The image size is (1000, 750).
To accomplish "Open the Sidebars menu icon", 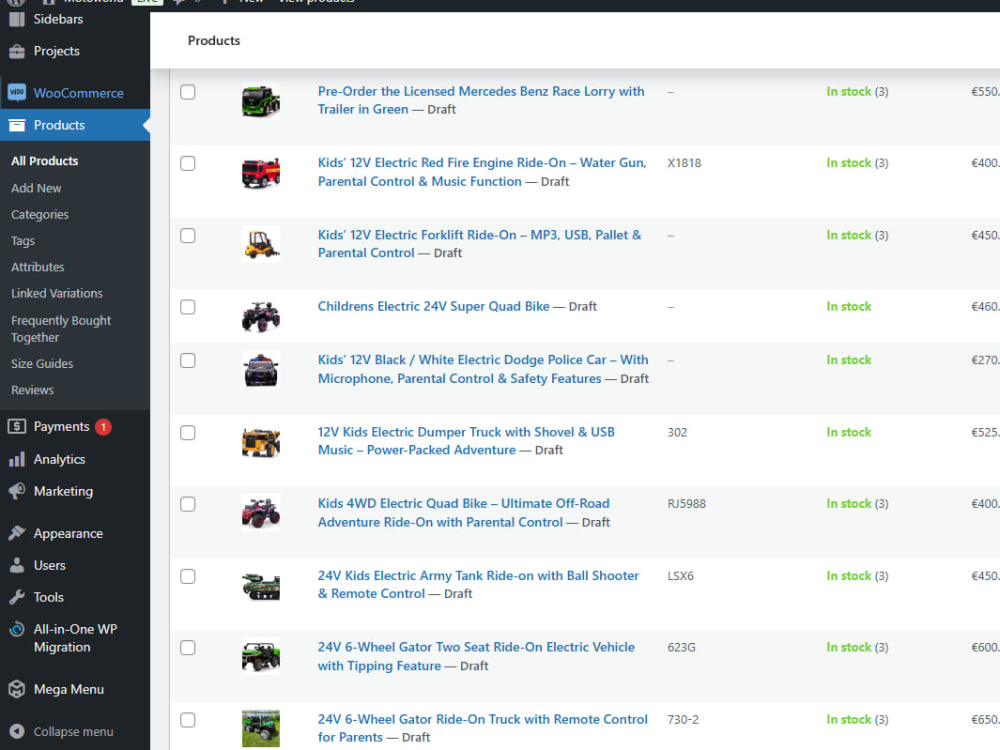I will pos(17,19).
